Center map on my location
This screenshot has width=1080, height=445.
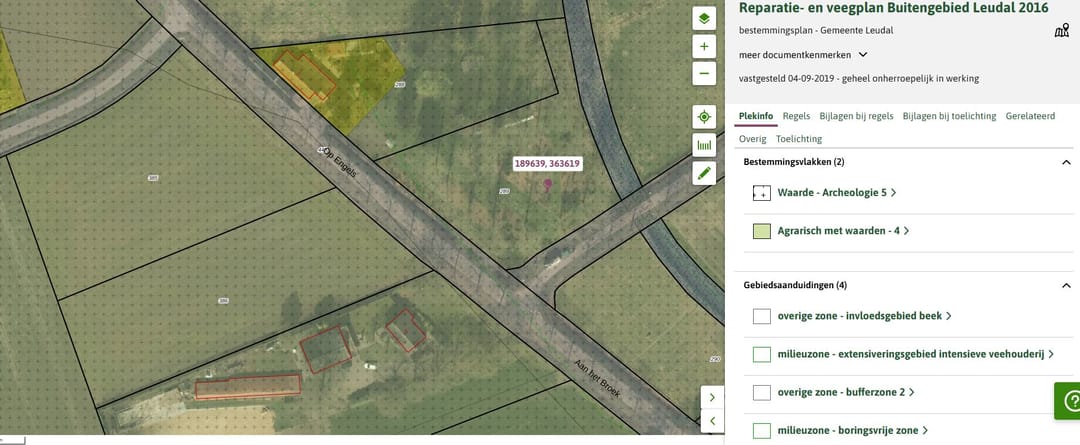(x=704, y=117)
